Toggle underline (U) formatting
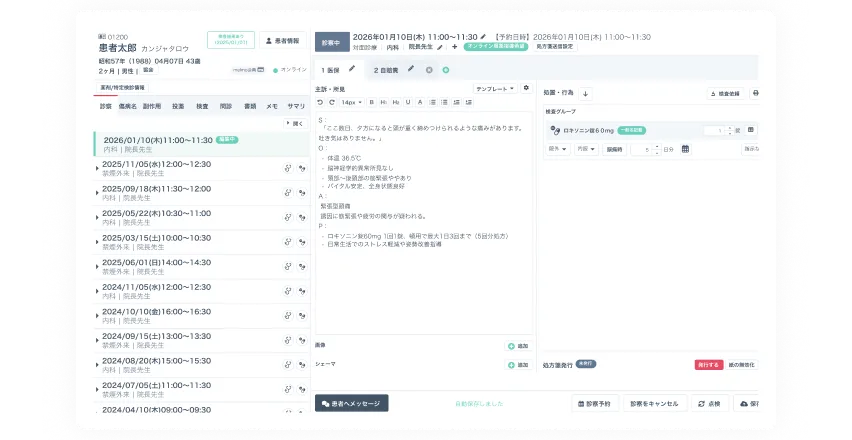 coord(408,102)
